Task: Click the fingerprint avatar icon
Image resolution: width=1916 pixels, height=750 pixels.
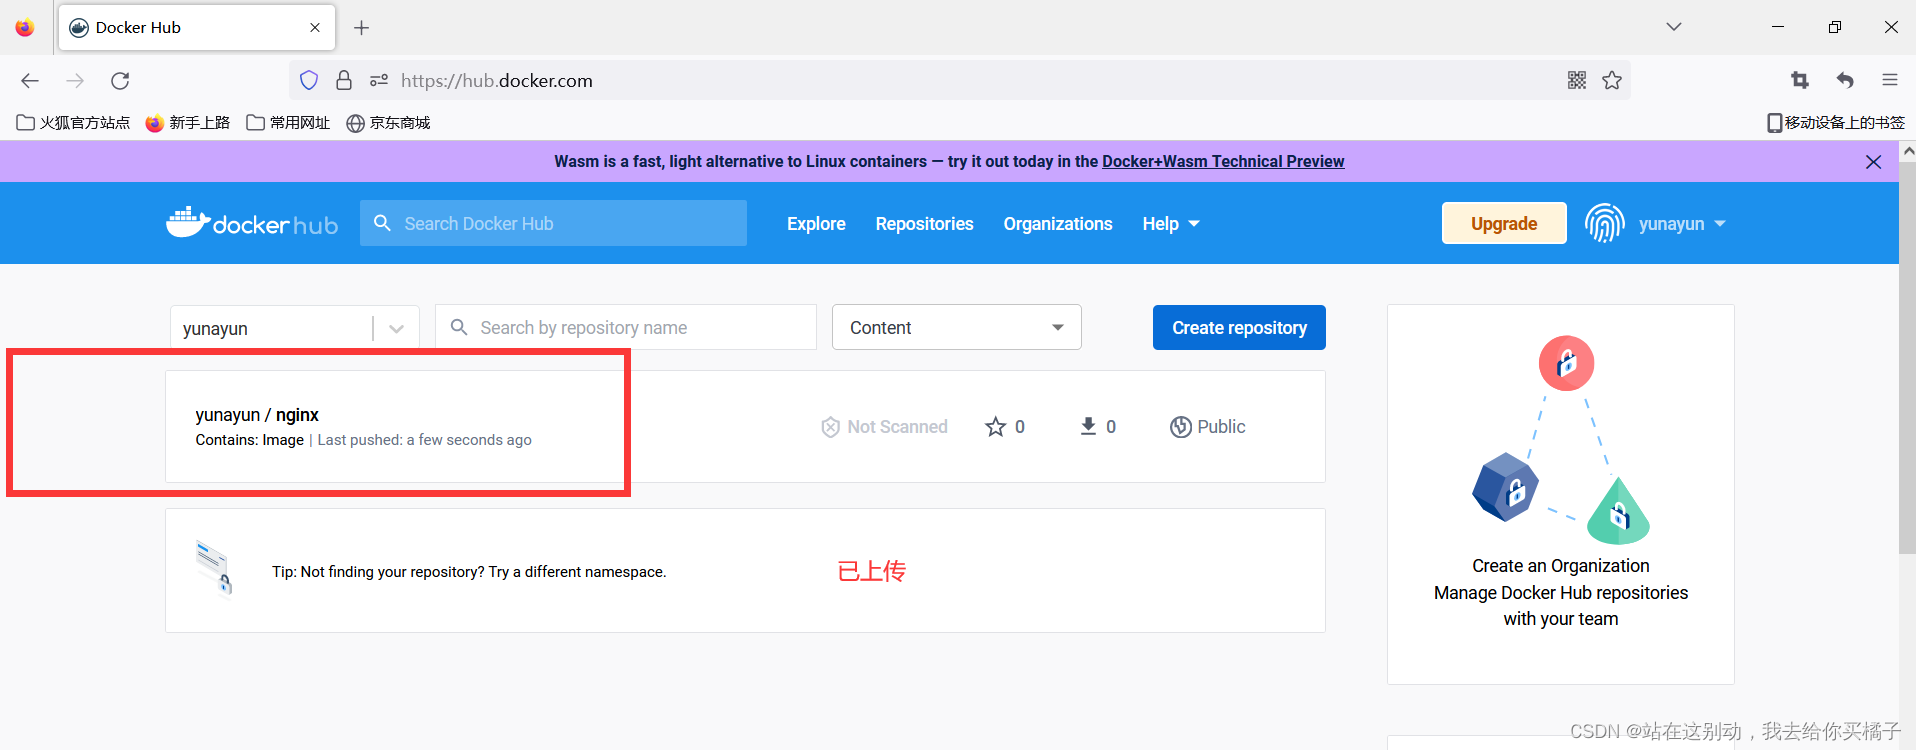Action: [x=1604, y=223]
